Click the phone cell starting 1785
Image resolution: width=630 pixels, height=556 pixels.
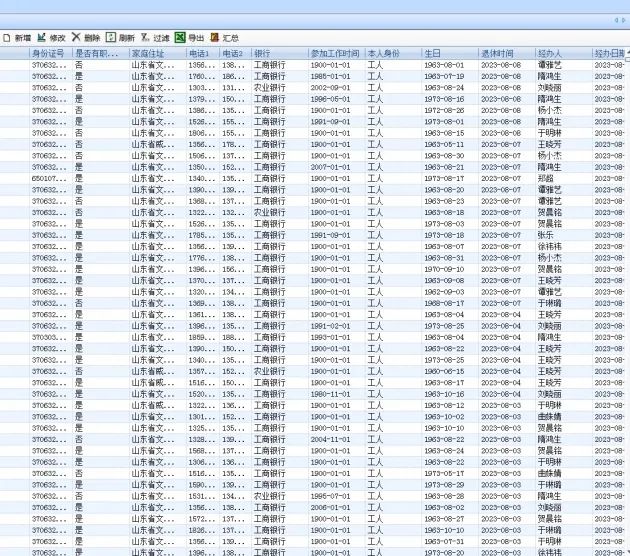(202, 235)
